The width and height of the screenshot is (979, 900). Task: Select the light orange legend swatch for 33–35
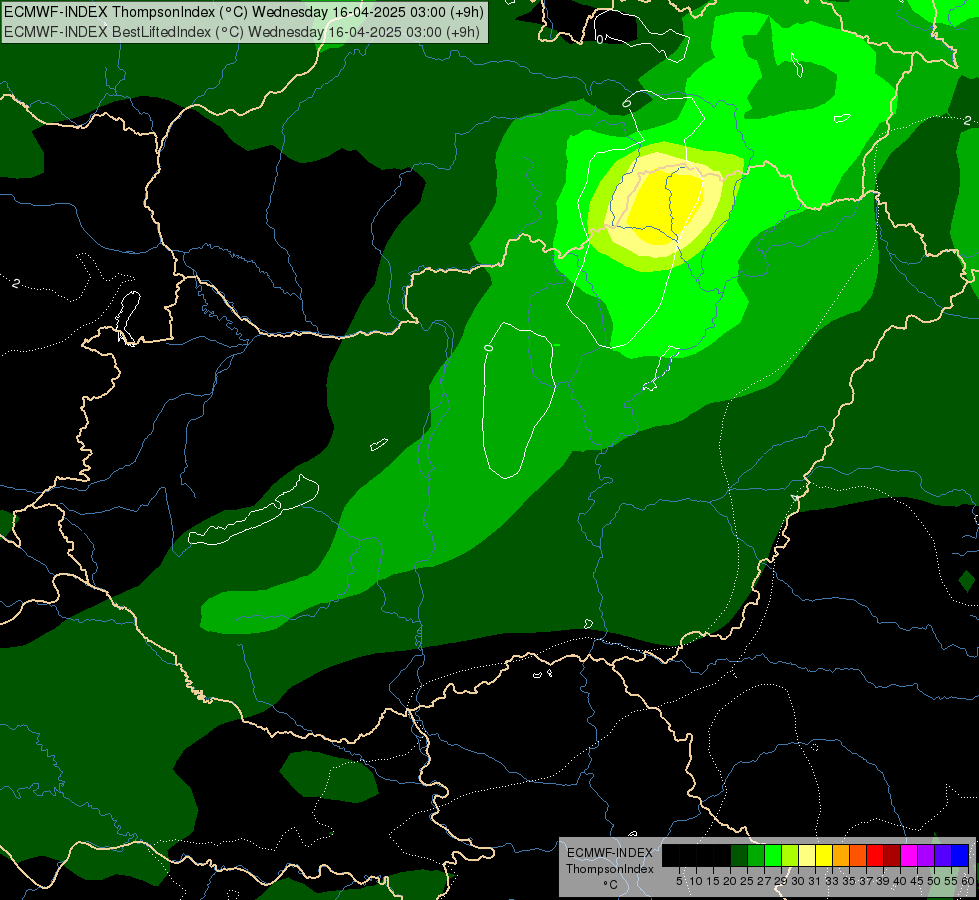841,855
